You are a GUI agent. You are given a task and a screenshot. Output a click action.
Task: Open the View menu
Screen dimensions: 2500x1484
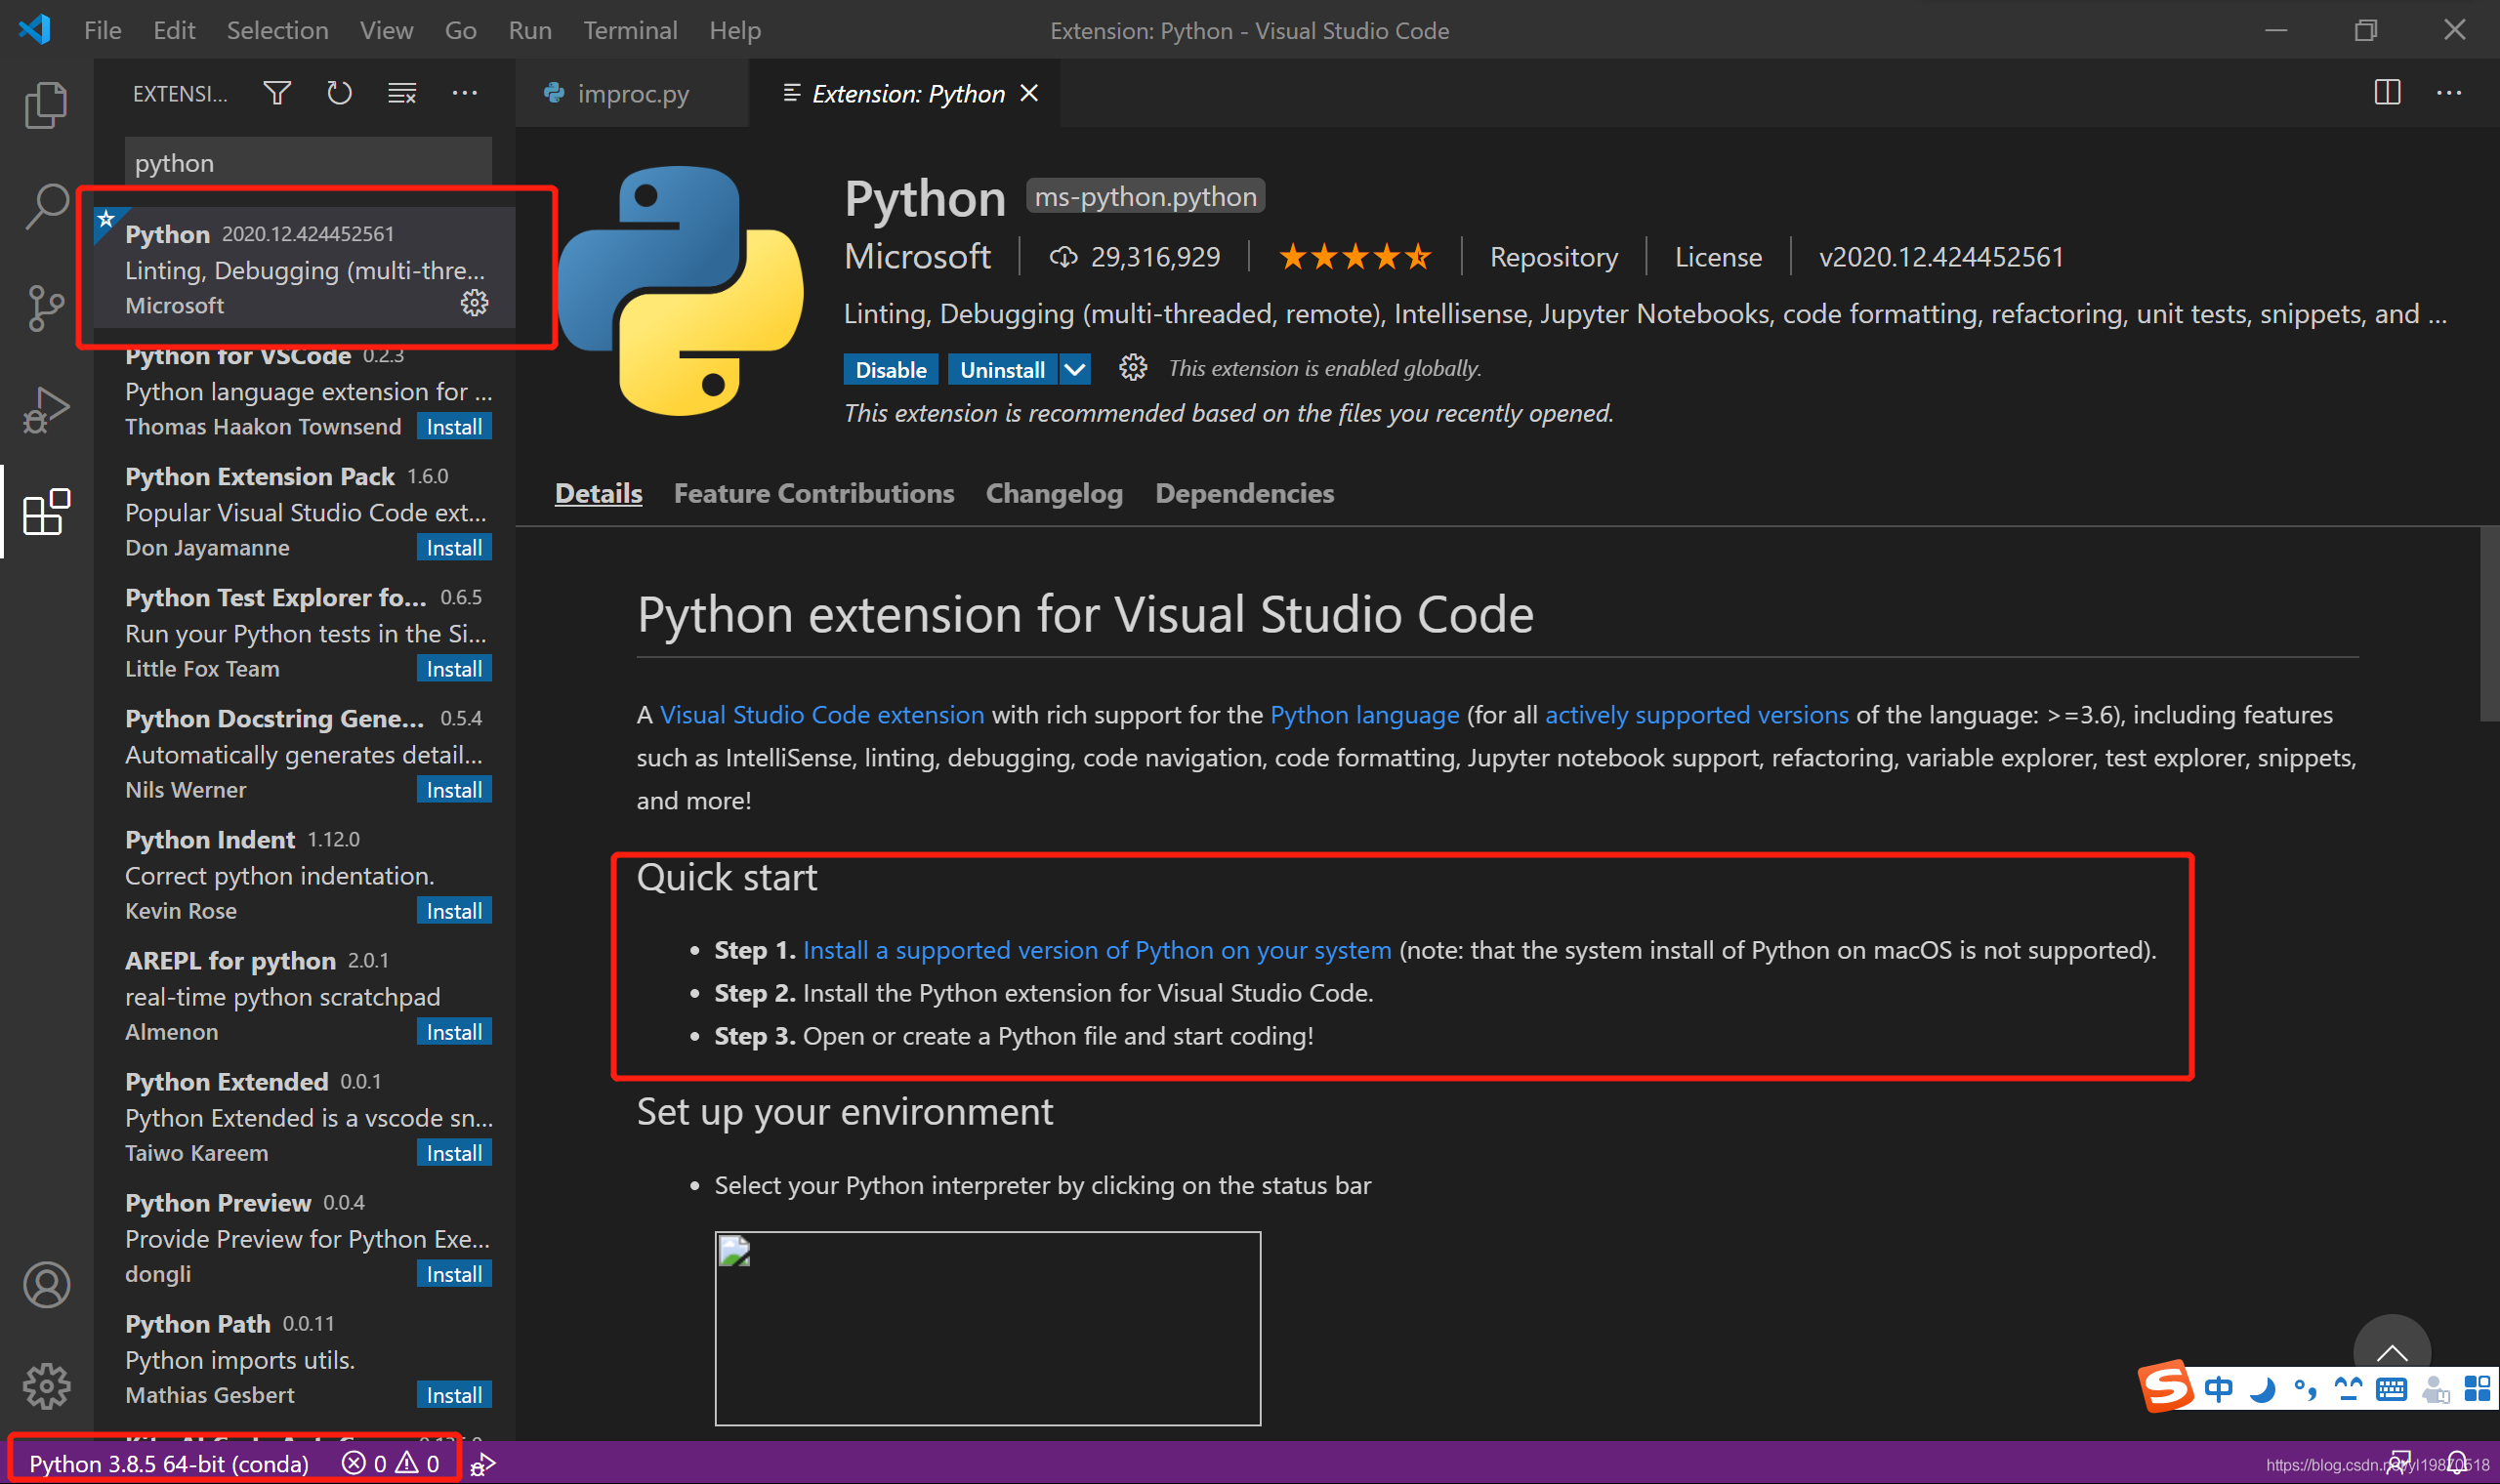386,30
